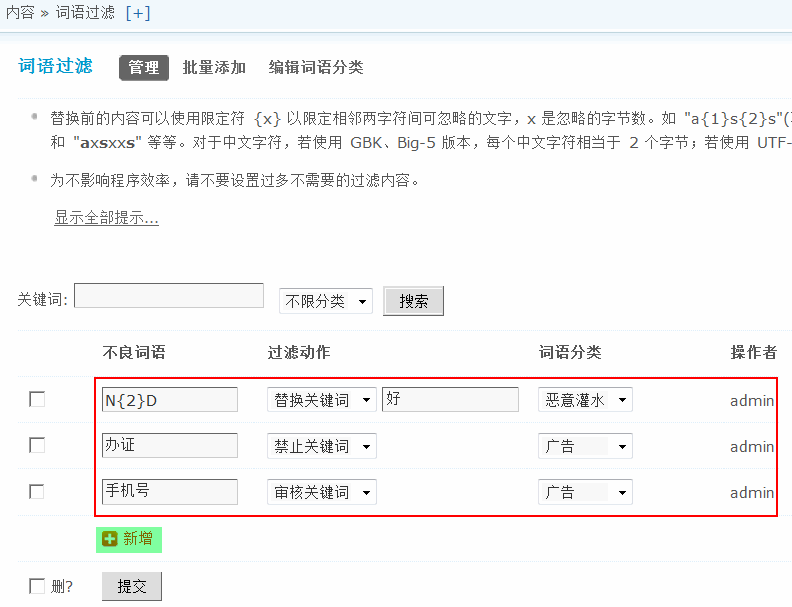Click the [+] icon beside breadcrumb
Screen dimensions: 792x607
click(138, 13)
